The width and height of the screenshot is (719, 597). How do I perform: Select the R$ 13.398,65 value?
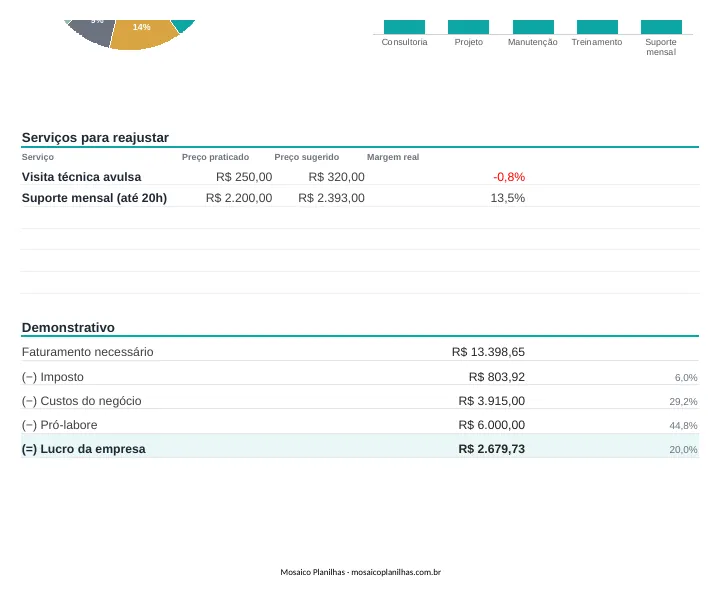pos(488,352)
